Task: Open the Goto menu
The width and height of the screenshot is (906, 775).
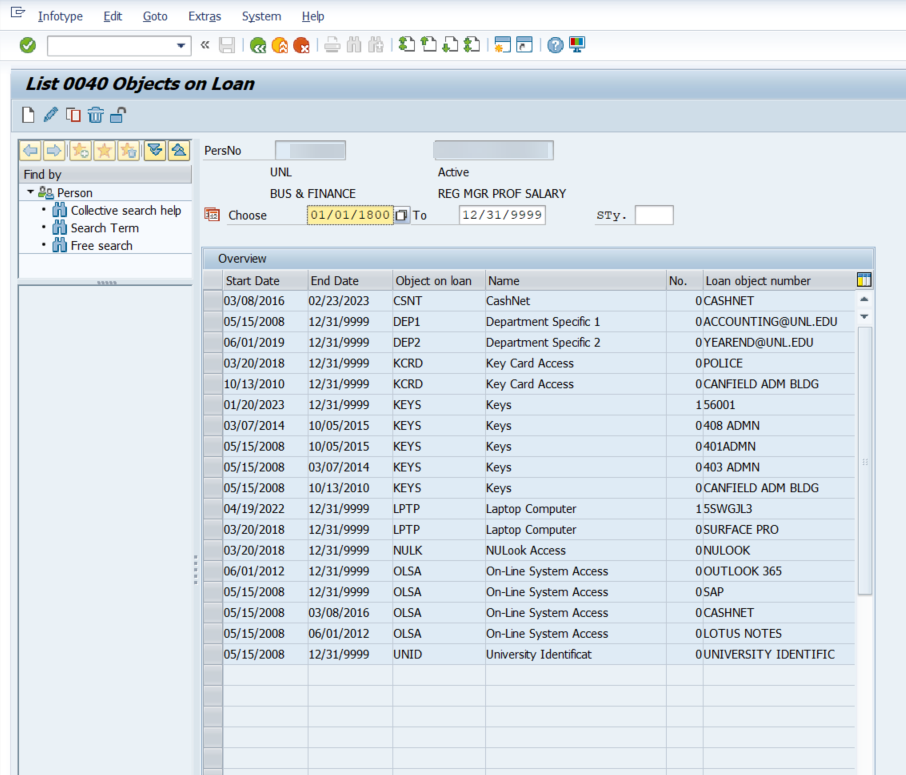Action: [x=155, y=16]
